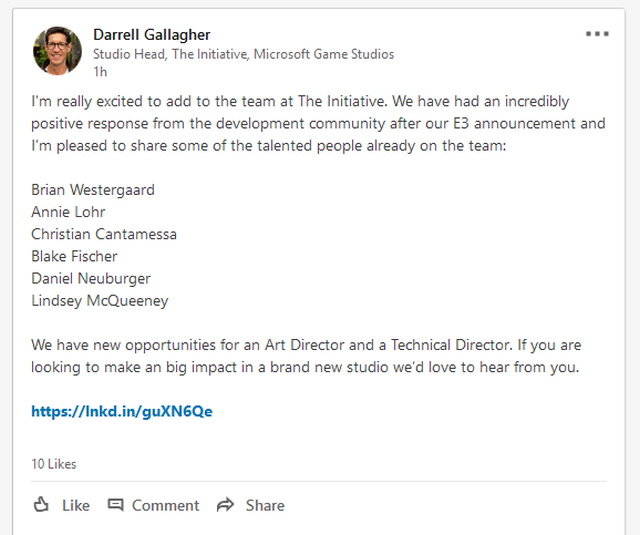View the 10 Likes reactions list
This screenshot has width=640, height=535.
tap(54, 464)
